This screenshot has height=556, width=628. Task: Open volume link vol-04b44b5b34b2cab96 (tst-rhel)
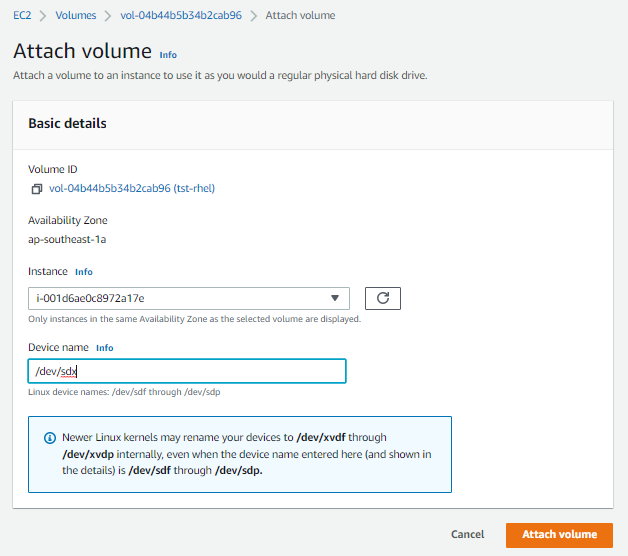[x=132, y=188]
